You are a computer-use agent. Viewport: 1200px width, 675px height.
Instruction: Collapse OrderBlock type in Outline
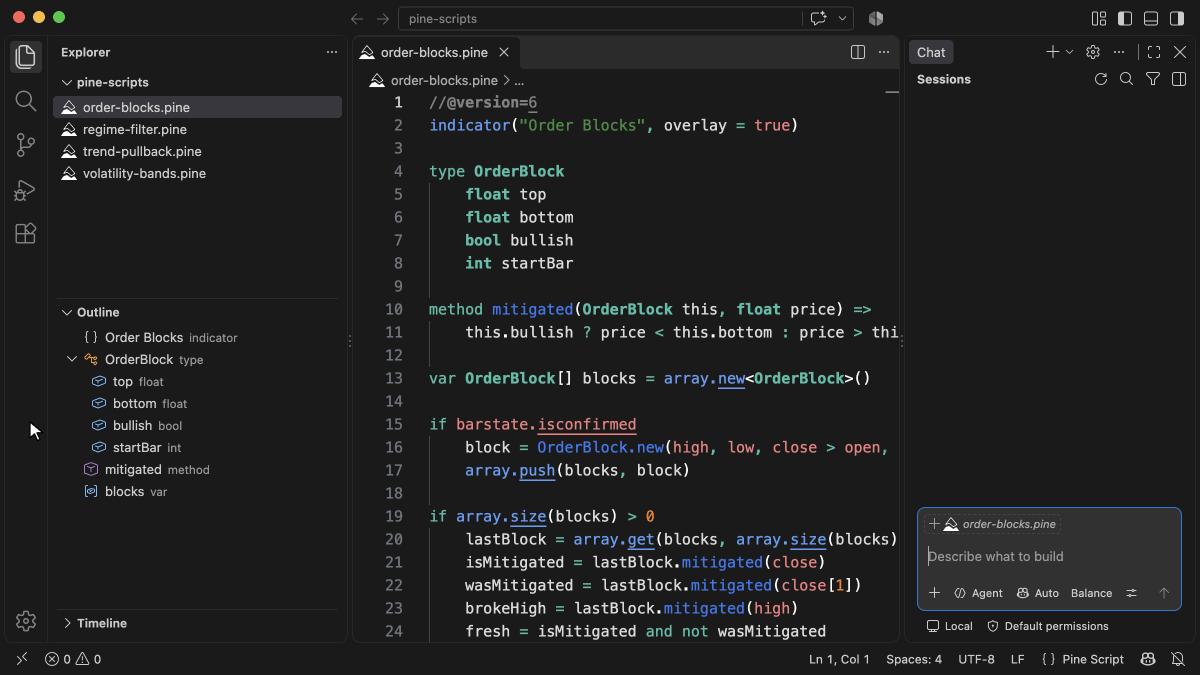tap(72, 359)
